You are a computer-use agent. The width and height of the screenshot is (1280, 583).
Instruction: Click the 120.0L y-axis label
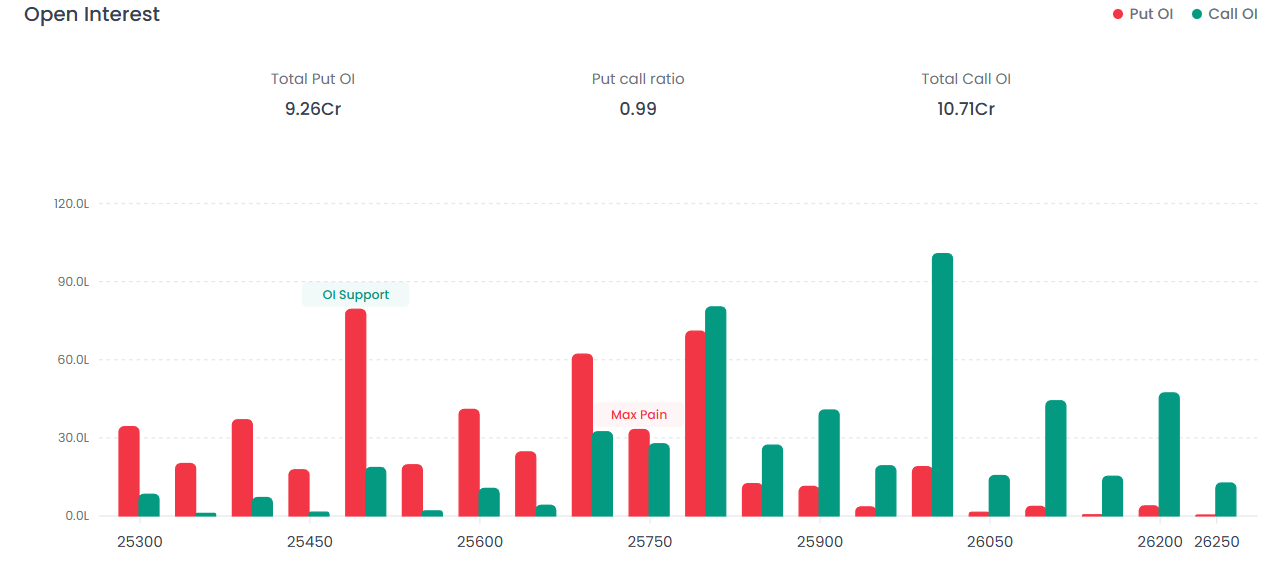tap(72, 204)
